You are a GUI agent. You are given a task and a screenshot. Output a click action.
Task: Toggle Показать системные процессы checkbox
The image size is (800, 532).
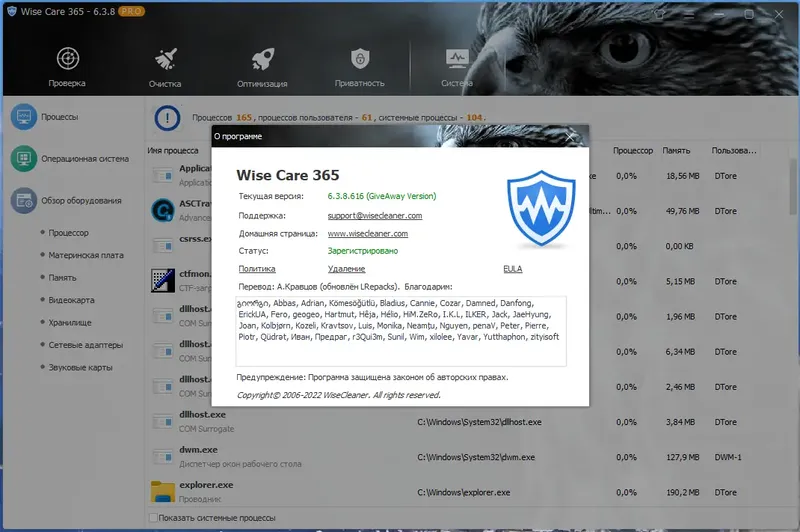click(x=153, y=518)
